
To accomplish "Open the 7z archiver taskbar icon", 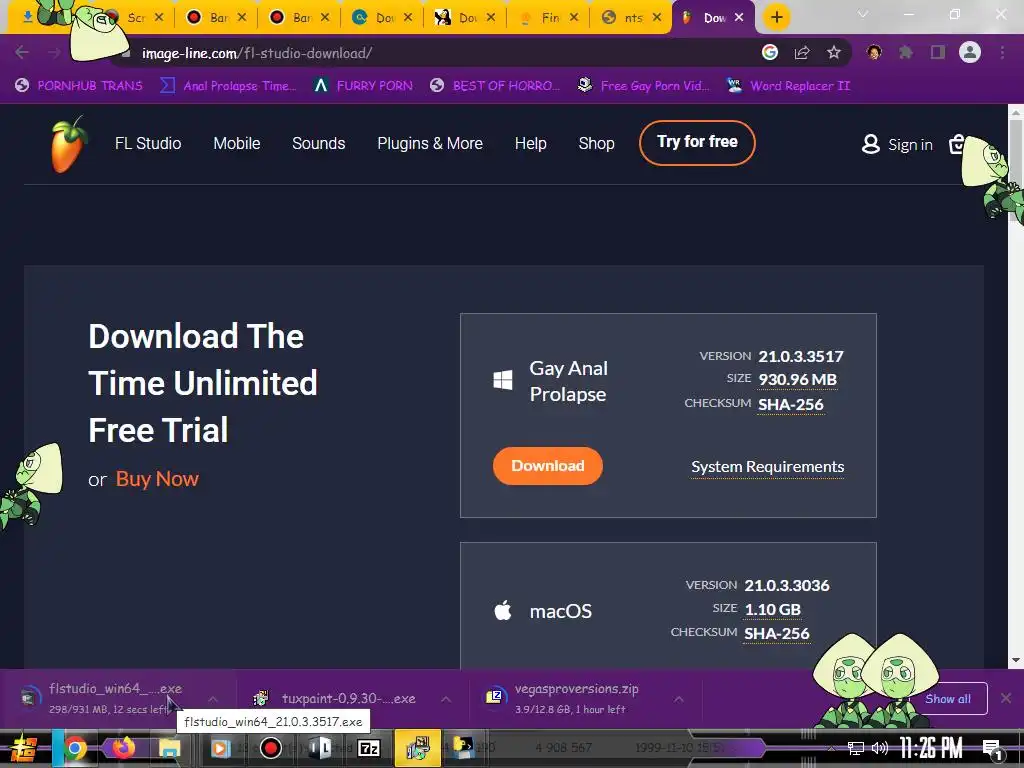I will coord(369,748).
